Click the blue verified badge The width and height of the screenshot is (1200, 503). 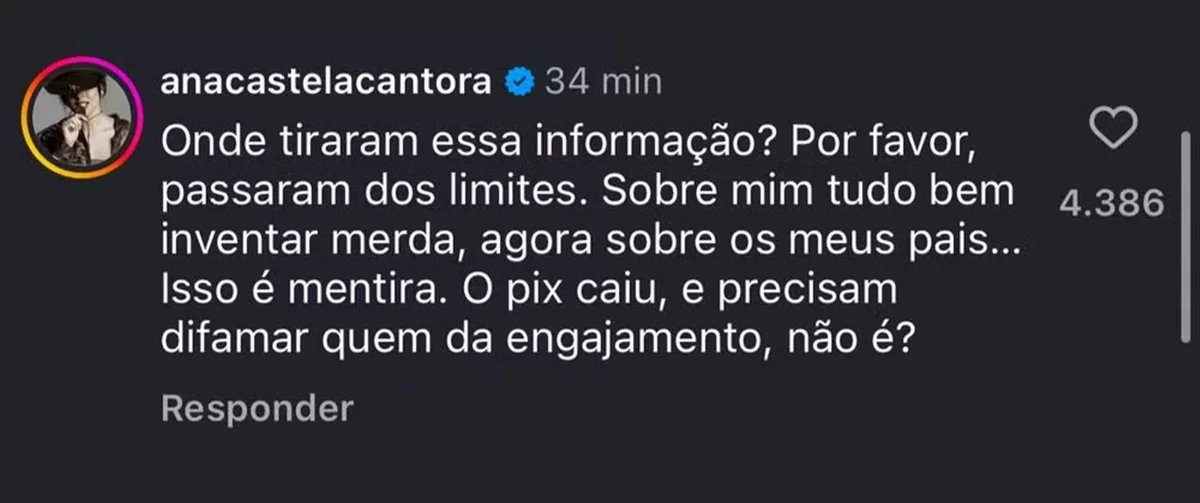518,82
